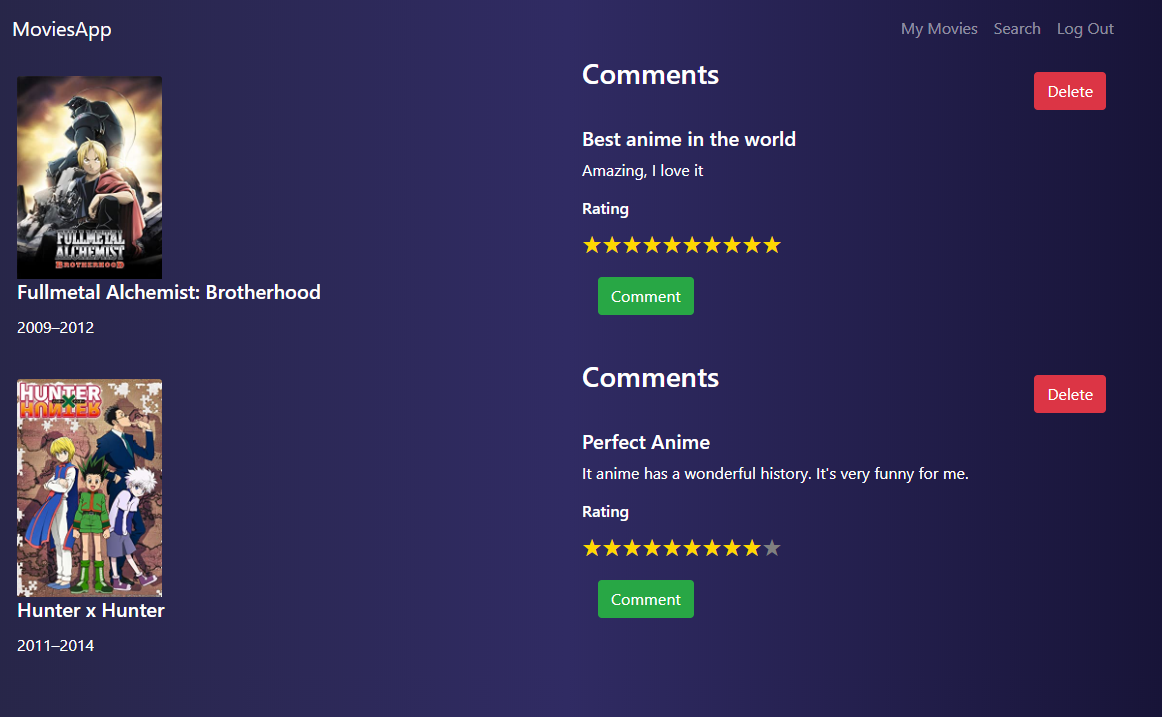The image size is (1162, 717).
Task: Click Comment button under Perfect Anime review
Action: (645, 599)
